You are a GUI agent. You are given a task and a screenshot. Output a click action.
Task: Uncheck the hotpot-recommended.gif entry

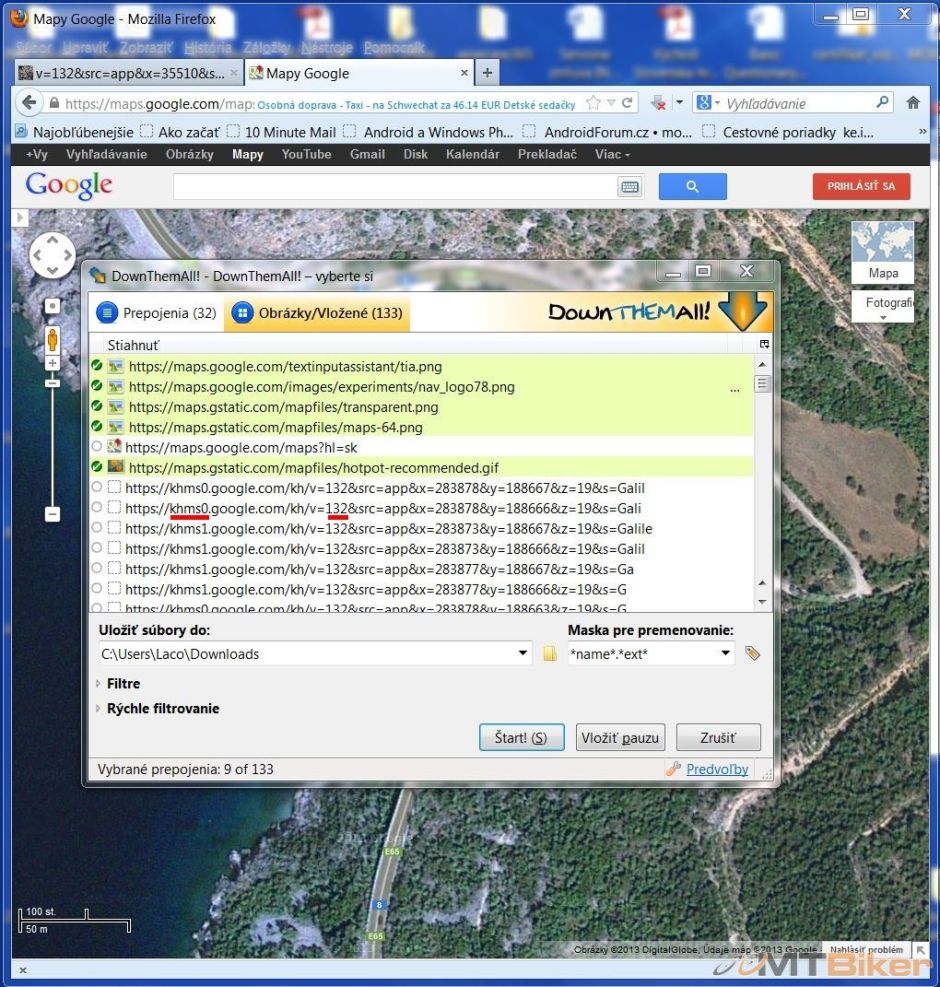tap(96, 467)
